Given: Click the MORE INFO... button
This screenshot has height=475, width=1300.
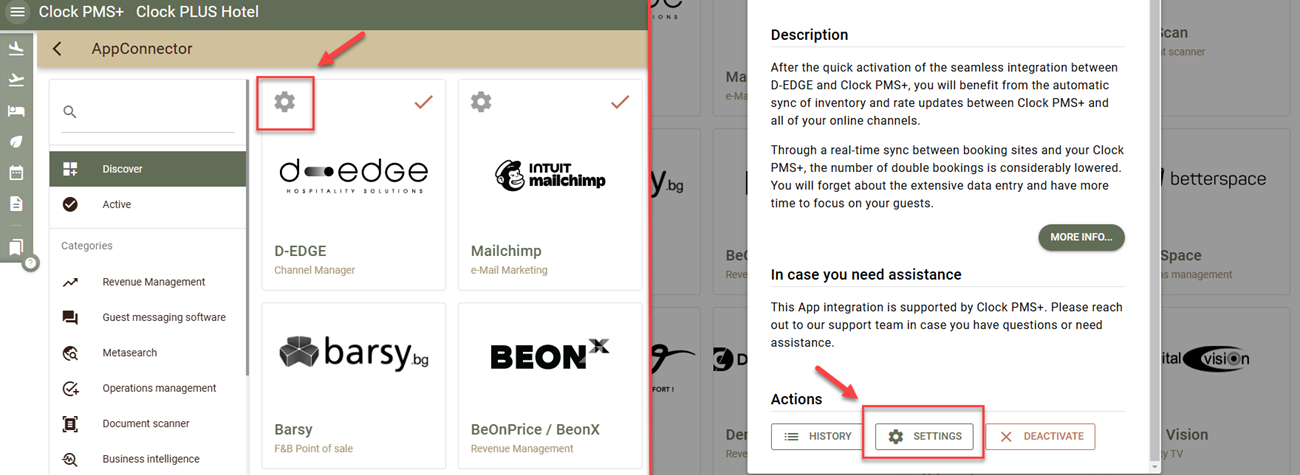Looking at the screenshot, I should click(1081, 237).
